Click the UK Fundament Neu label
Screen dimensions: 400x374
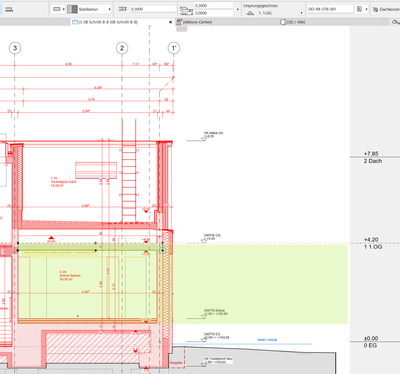(218, 360)
